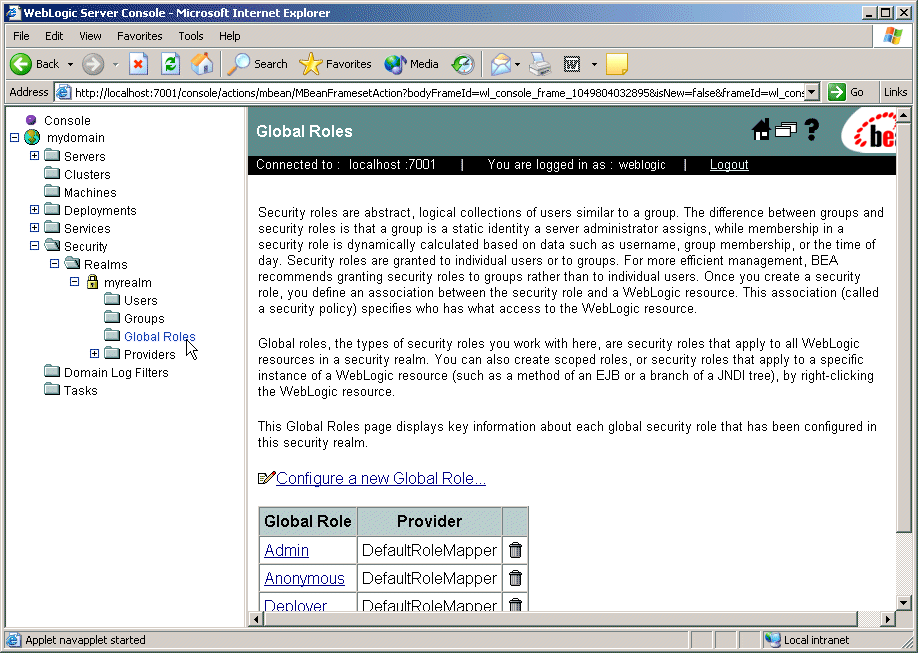Viewport: 918px width, 653px height.
Task: Open the Back button history dropdown arrow
Action: pyautogui.click(x=70, y=64)
